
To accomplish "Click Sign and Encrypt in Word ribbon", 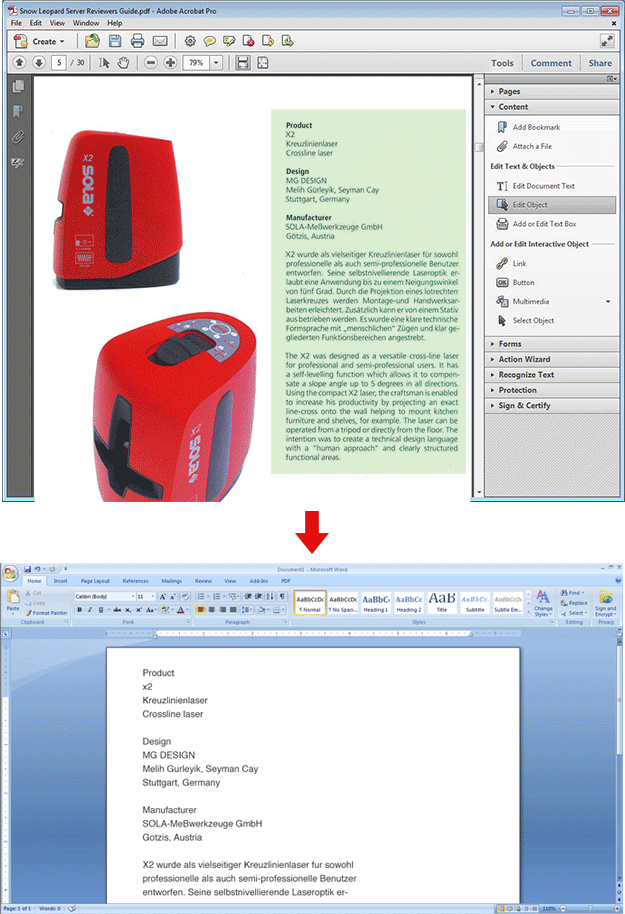I will 606,603.
